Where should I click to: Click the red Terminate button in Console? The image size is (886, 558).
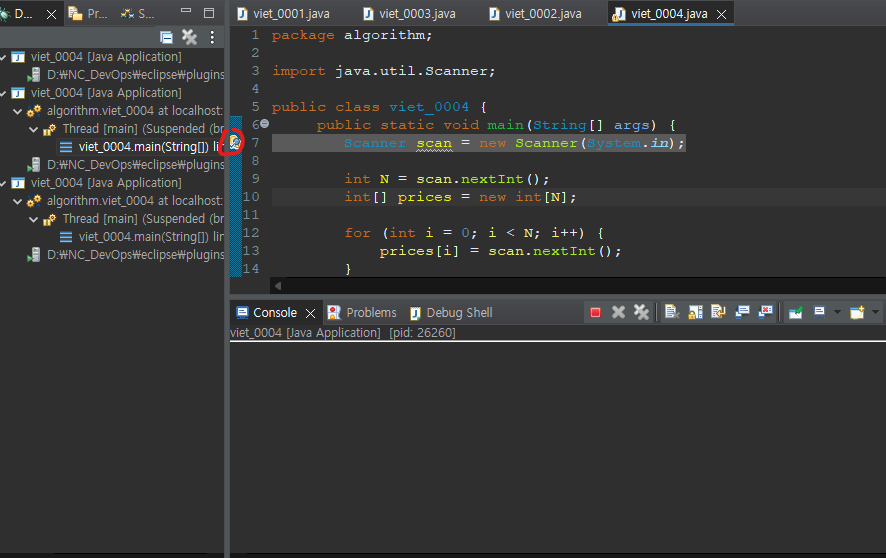(x=595, y=313)
